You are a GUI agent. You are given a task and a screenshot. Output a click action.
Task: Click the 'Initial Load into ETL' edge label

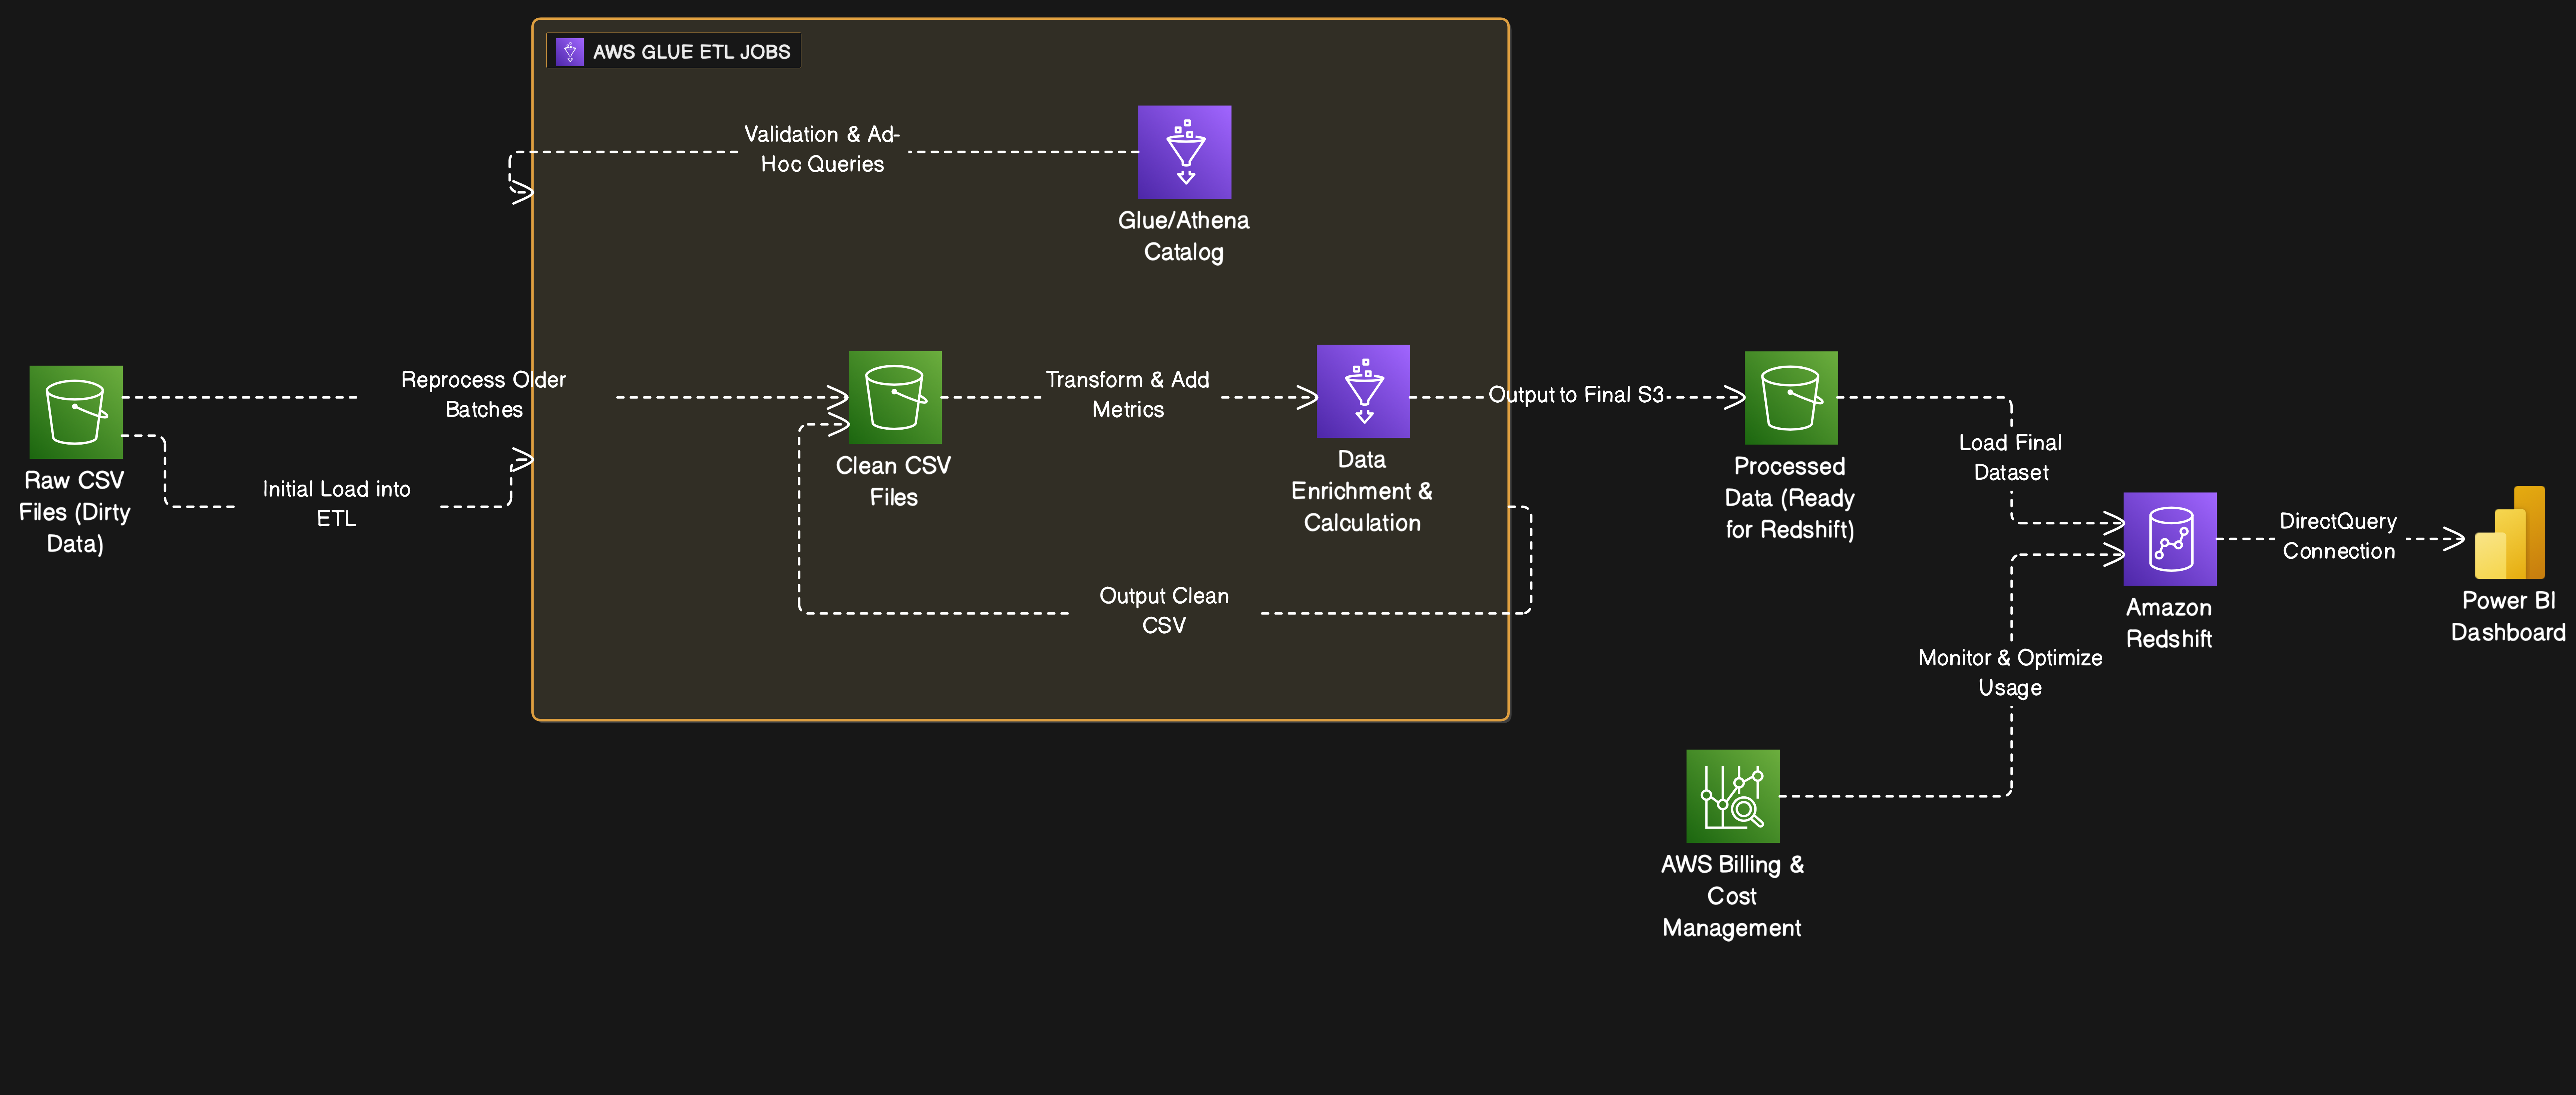pyautogui.click(x=337, y=504)
